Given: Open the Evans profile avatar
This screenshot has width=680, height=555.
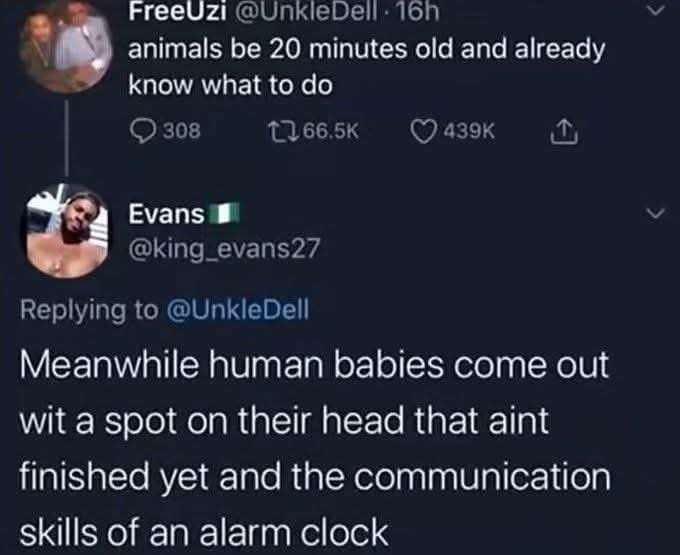Looking at the screenshot, I should coord(66,231).
